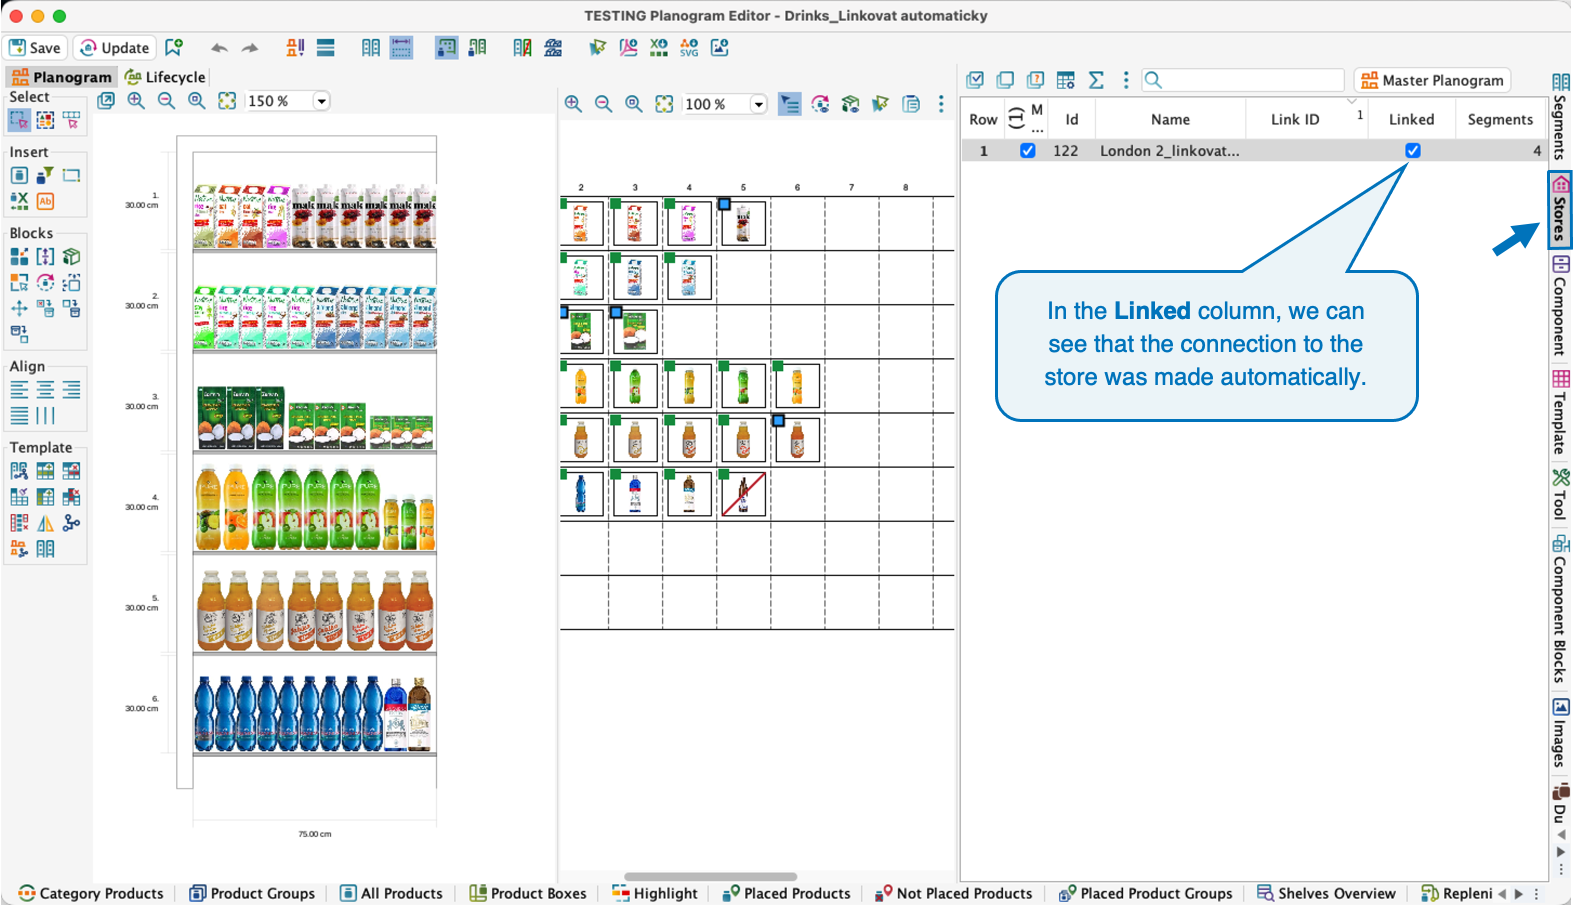Image resolution: width=1574 pixels, height=906 pixels.
Task: Zoom out on the planogram view
Action: pyautogui.click(x=166, y=101)
